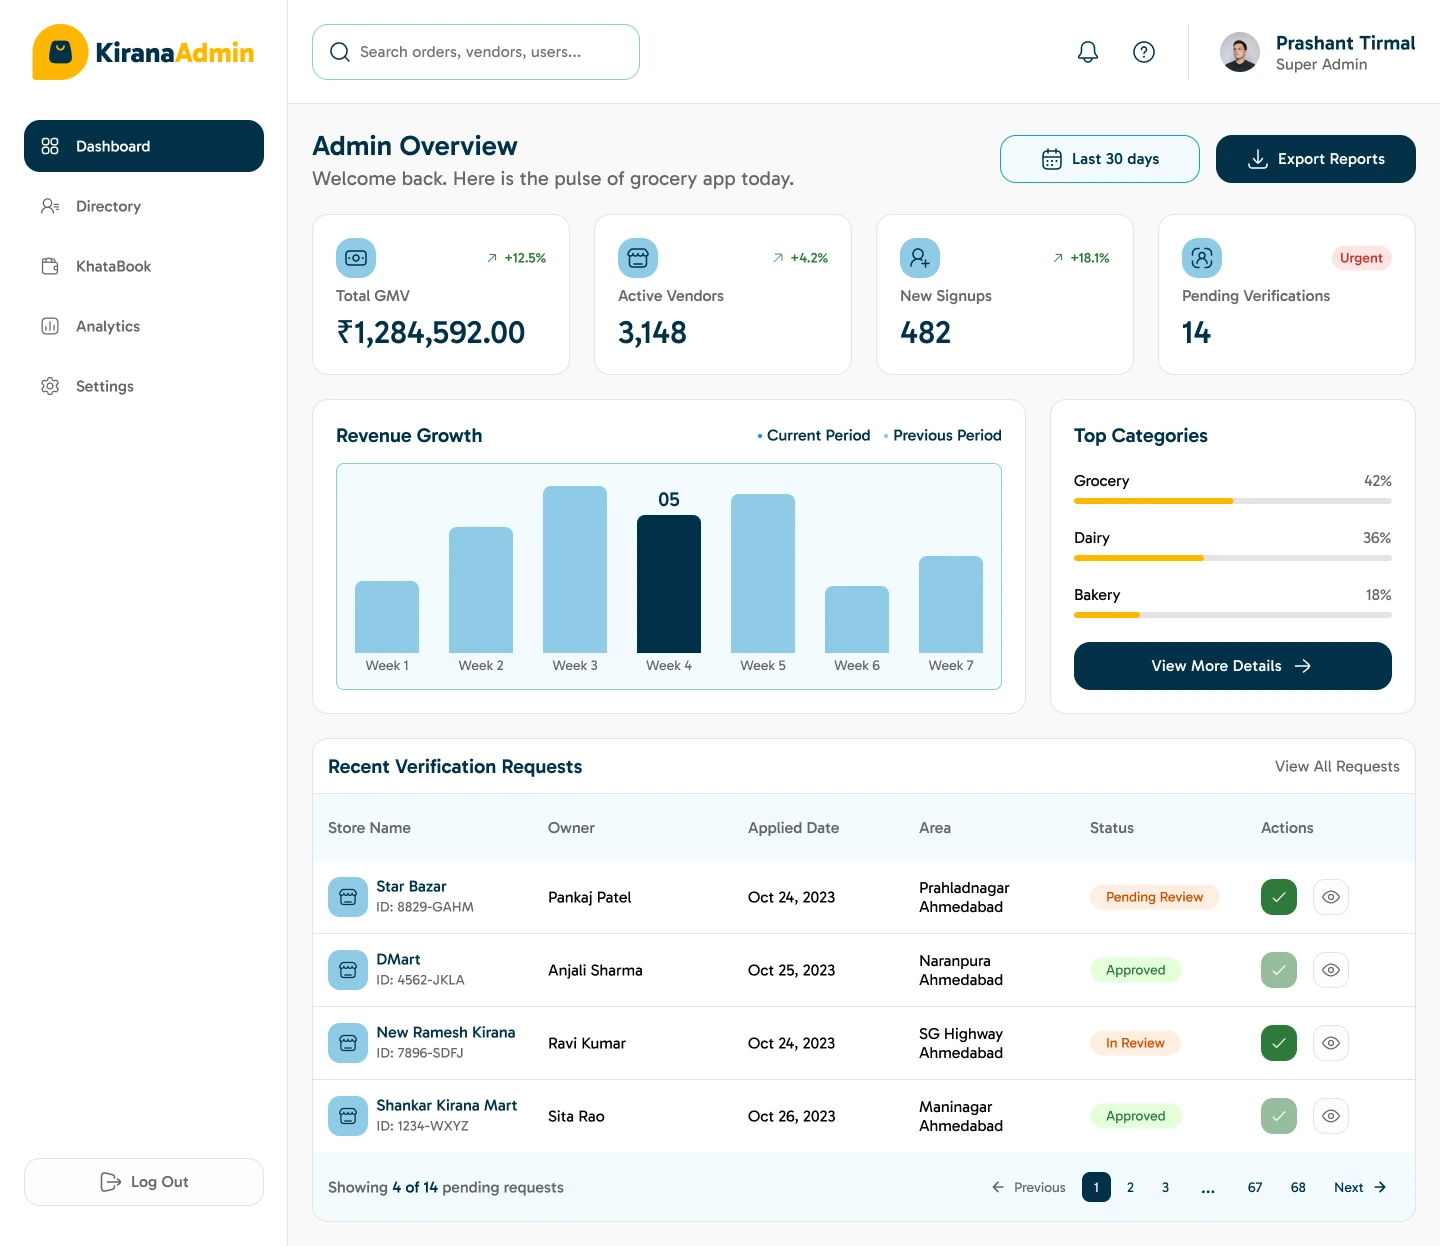Click the Status column header

(1112, 828)
